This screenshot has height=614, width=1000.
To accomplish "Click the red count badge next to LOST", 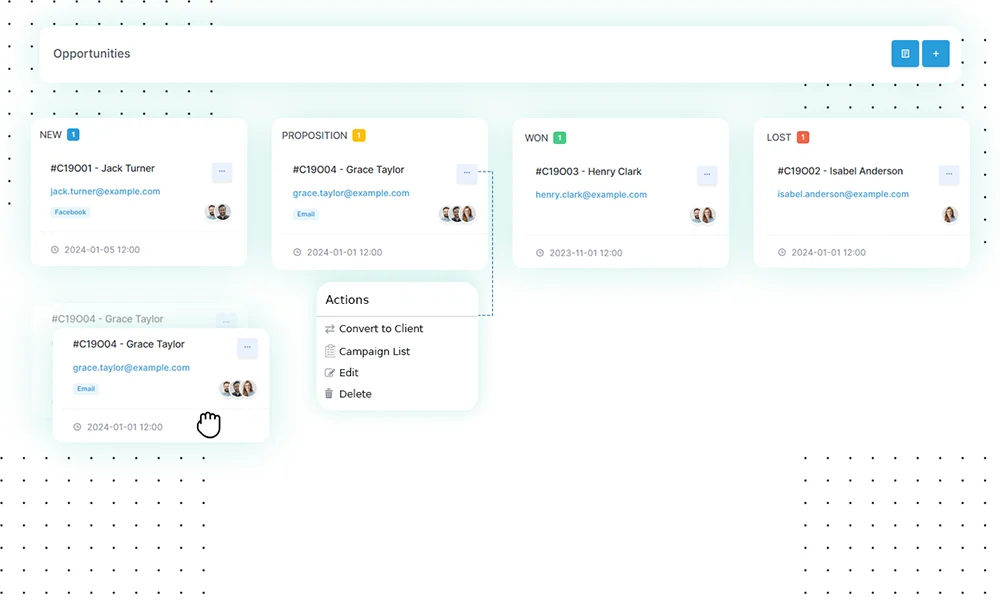I will [803, 138].
